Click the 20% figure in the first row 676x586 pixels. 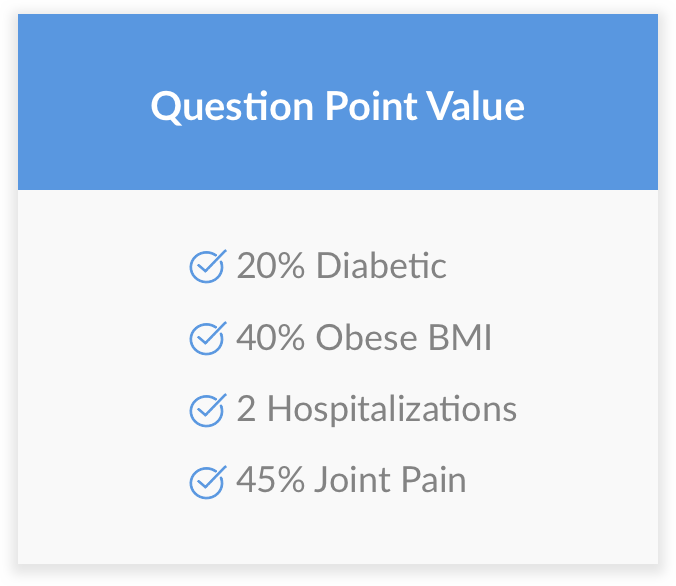(271, 266)
